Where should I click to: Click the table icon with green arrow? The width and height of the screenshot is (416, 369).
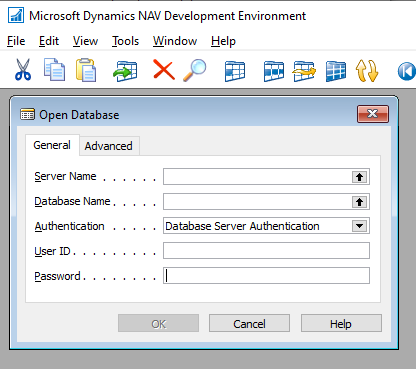coord(125,71)
